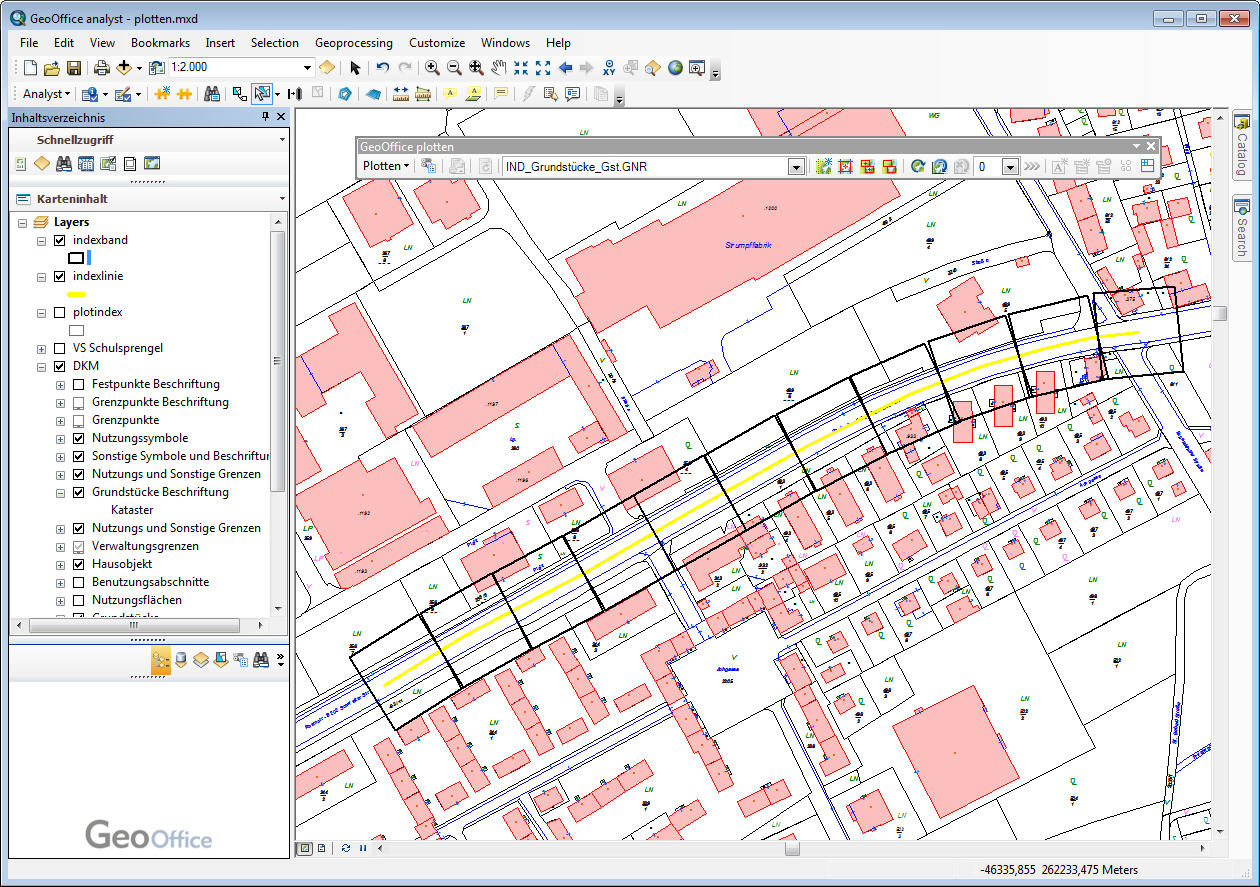
Task: Expand the VS Schulsprengel layer group
Action: point(42,349)
